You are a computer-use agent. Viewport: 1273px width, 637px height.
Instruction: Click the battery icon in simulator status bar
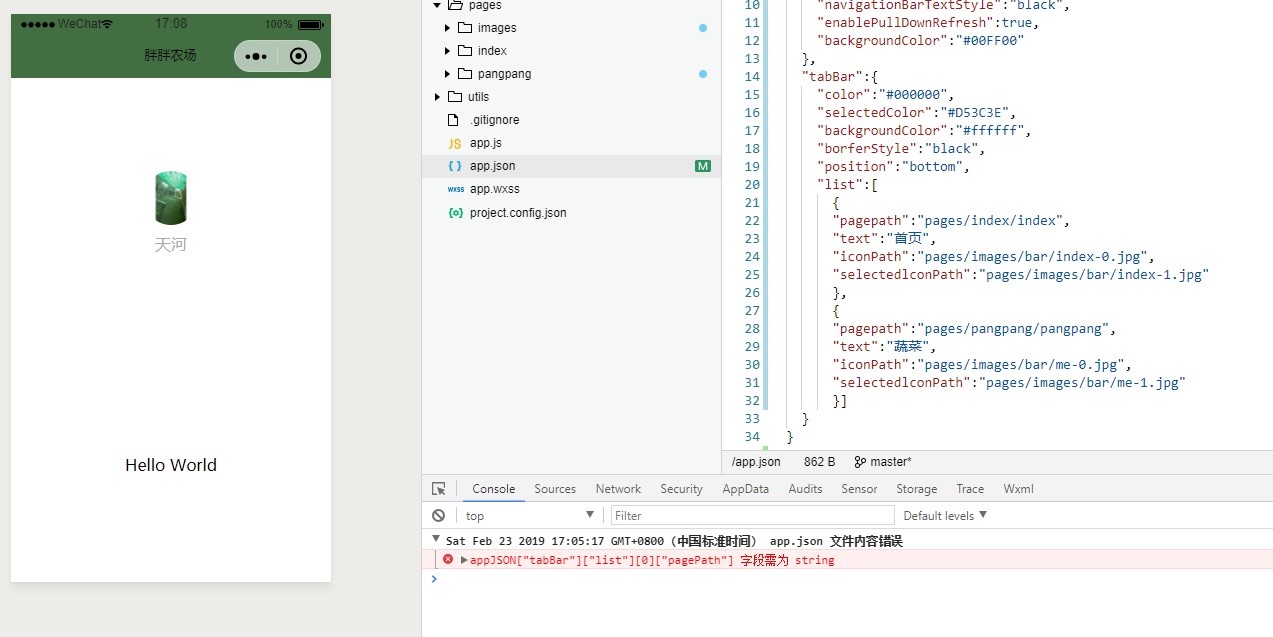[311, 24]
